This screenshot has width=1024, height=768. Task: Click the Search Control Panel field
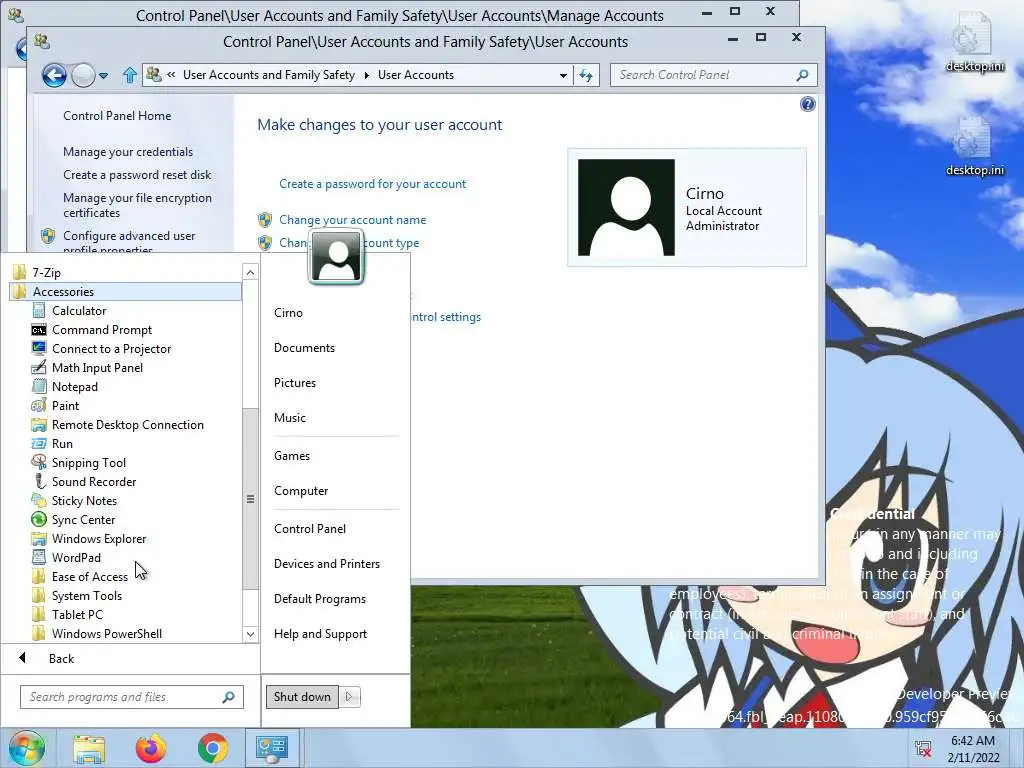713,75
